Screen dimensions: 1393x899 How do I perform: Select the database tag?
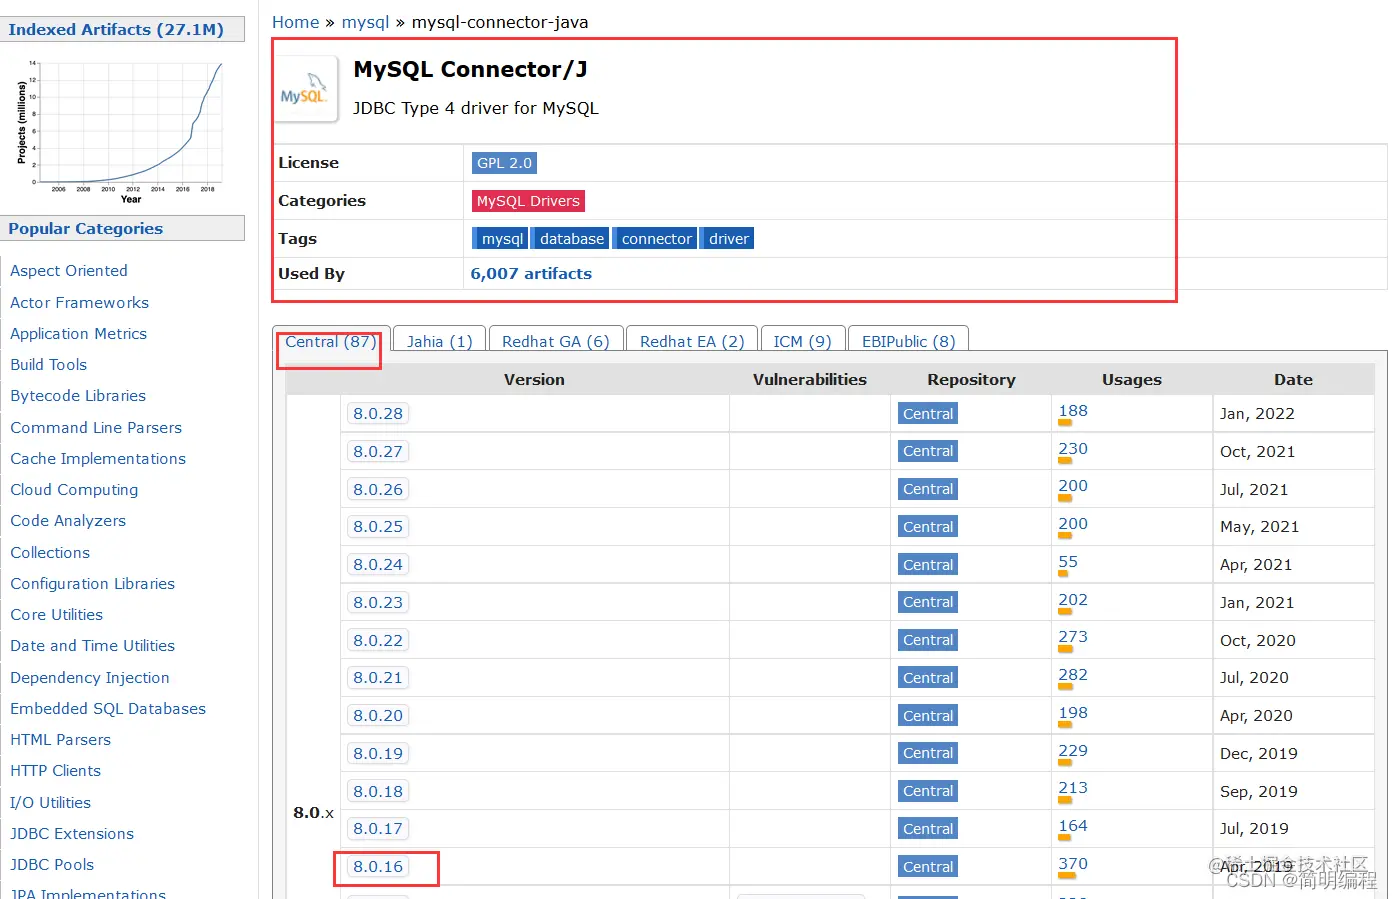tap(570, 239)
